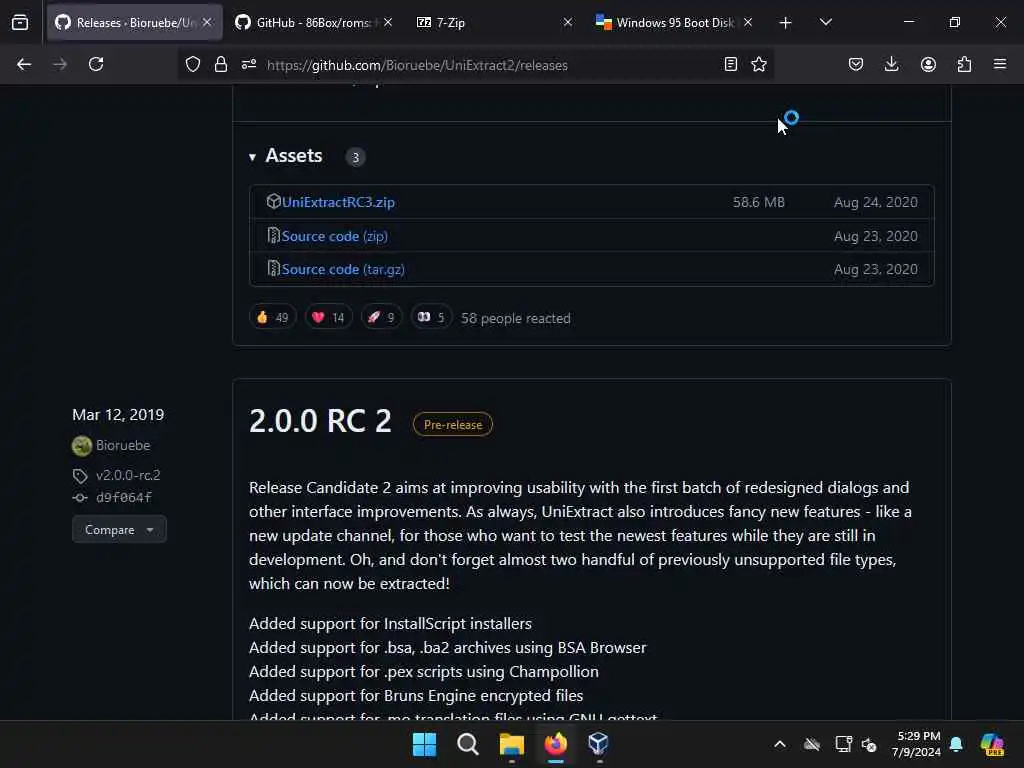Screen dimensions: 1024x768
Task: Open the list all tabs dropdown
Action: 825,22
